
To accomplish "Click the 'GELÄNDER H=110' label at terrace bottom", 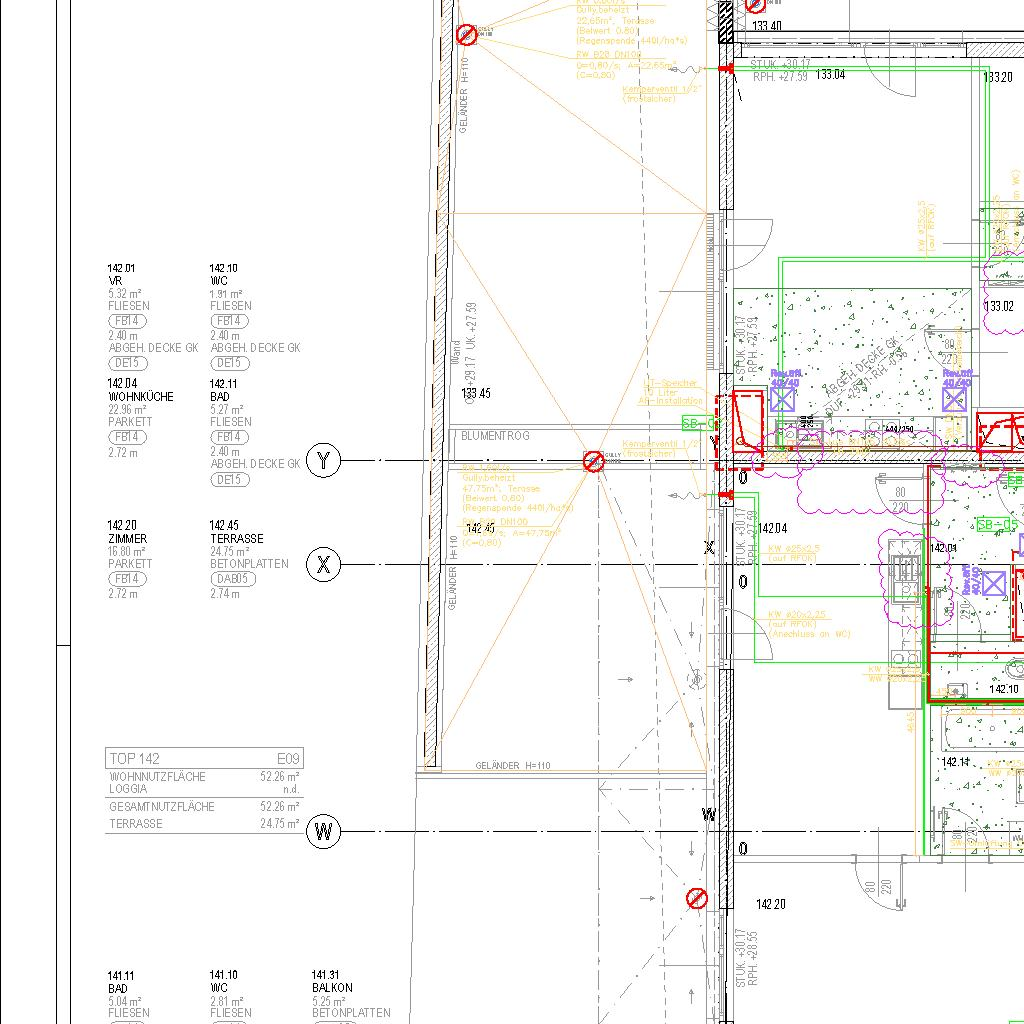I will point(512,766).
